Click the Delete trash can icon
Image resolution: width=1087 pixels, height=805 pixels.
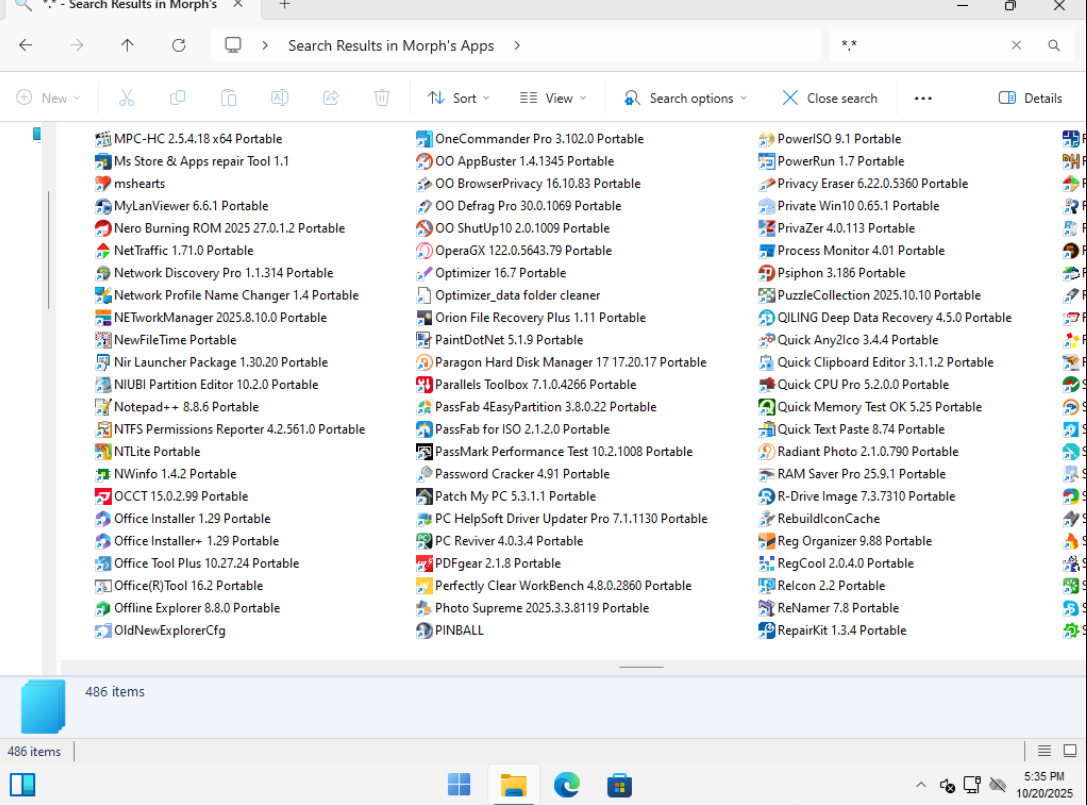coord(382,98)
